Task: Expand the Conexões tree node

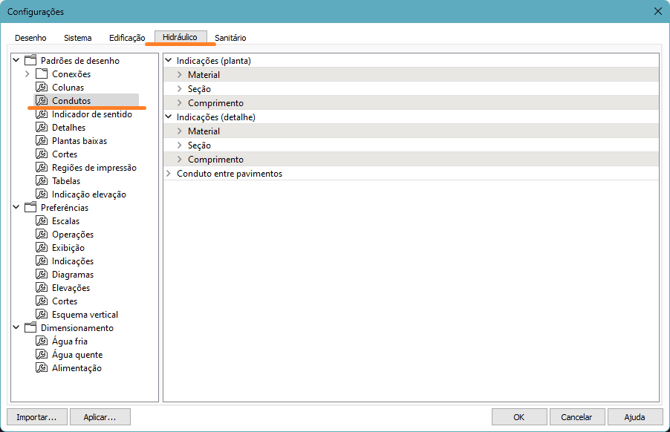Action: click(27, 74)
